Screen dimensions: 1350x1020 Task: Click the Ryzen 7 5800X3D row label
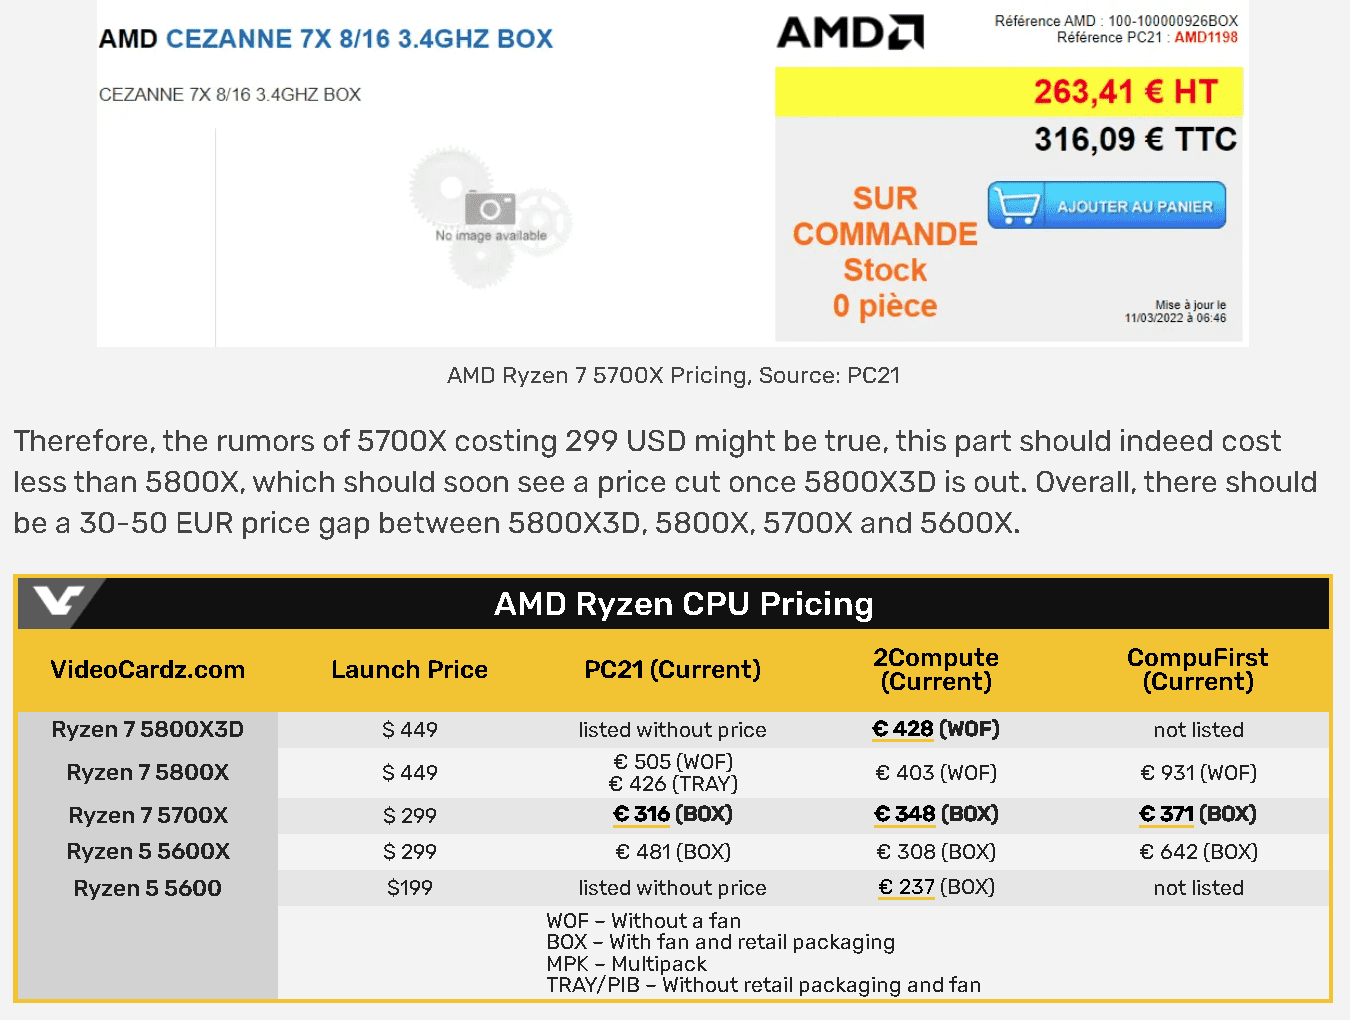[x=148, y=730]
